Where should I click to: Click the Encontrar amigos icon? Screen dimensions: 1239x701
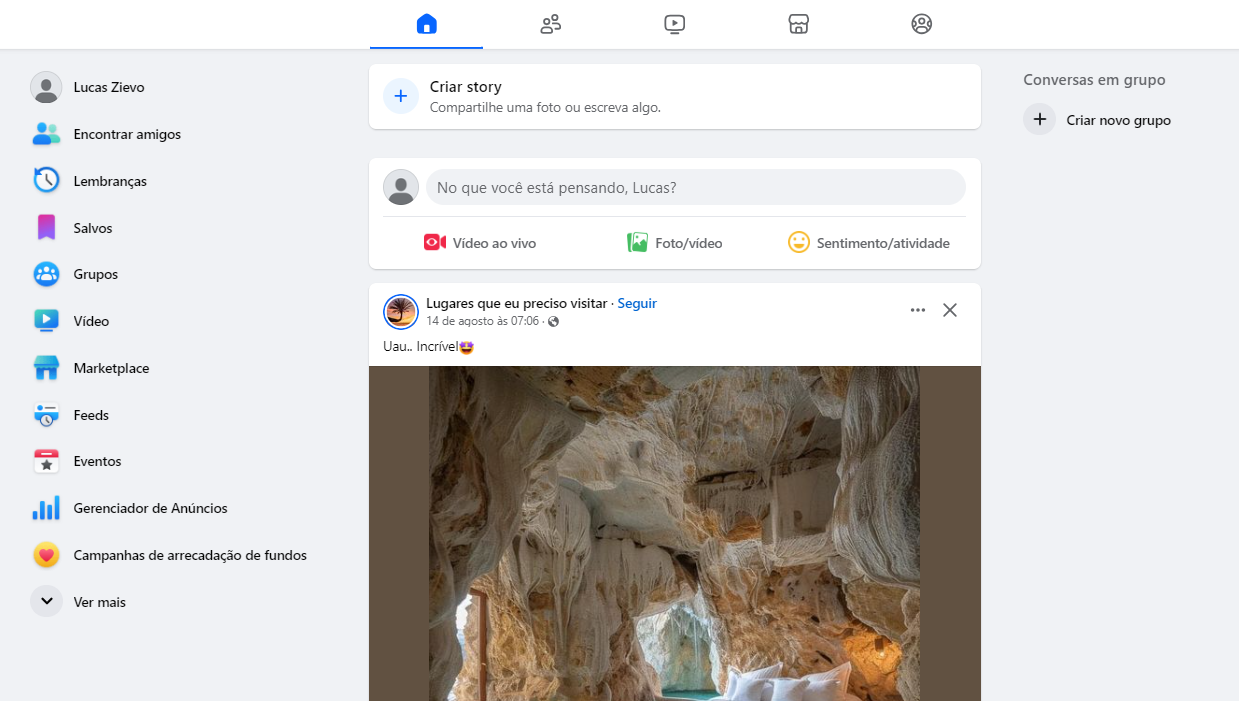(x=46, y=134)
